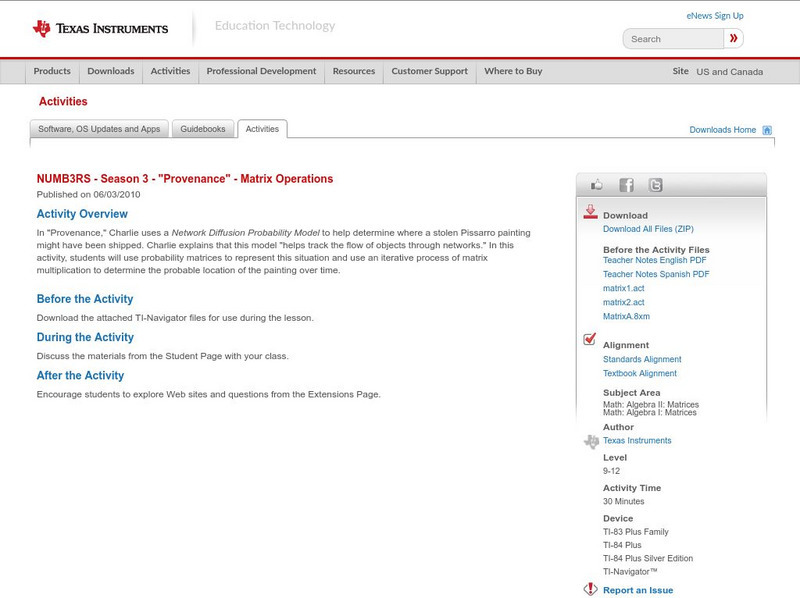Open Professional Development menu
800x598 pixels.
tap(261, 71)
